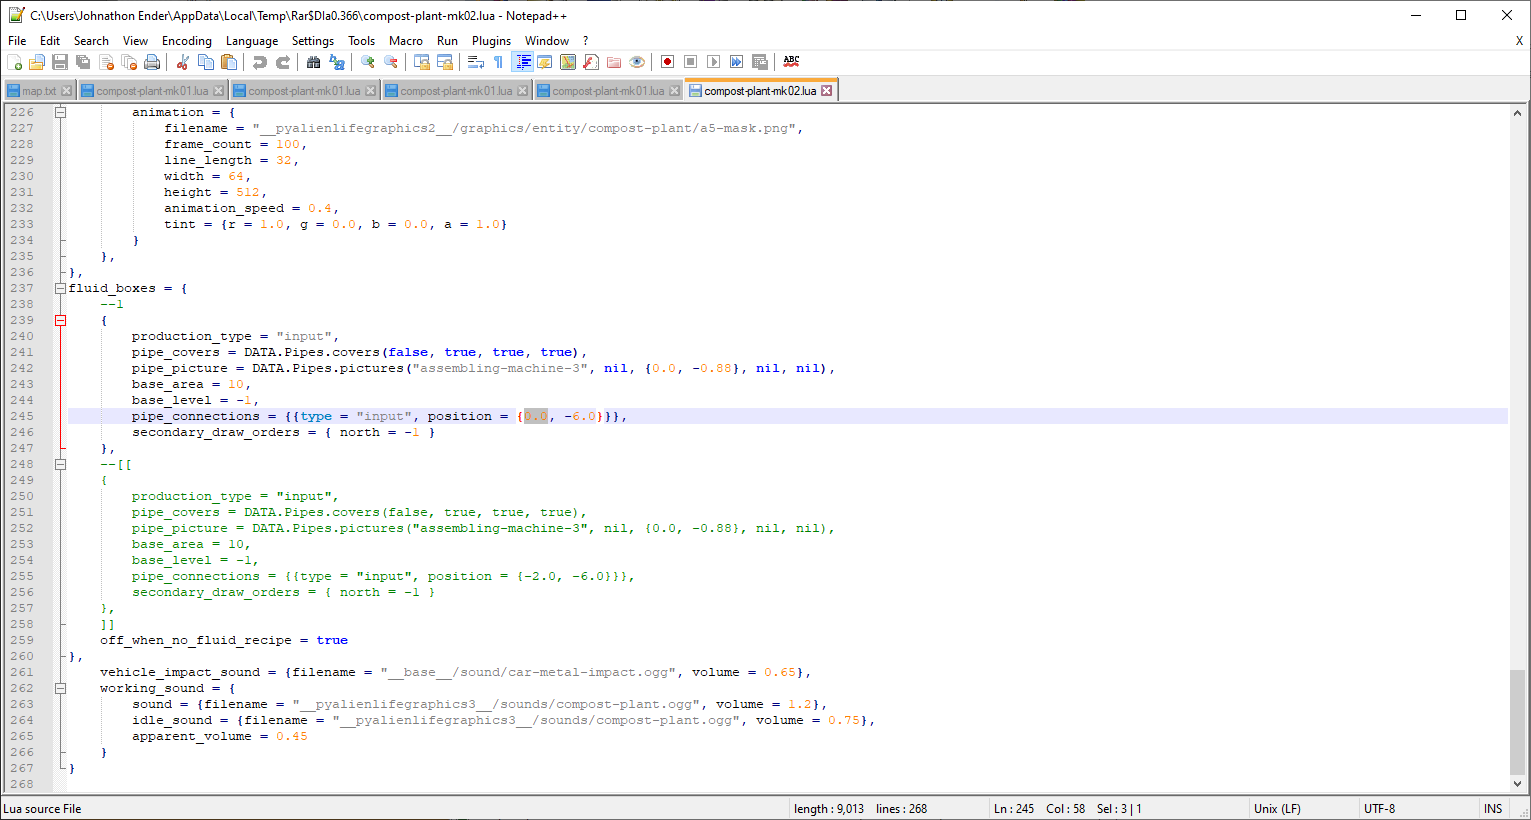Collapse the fluid_boxes fold at line 237
Image resolution: width=1531 pixels, height=820 pixels.
60,288
